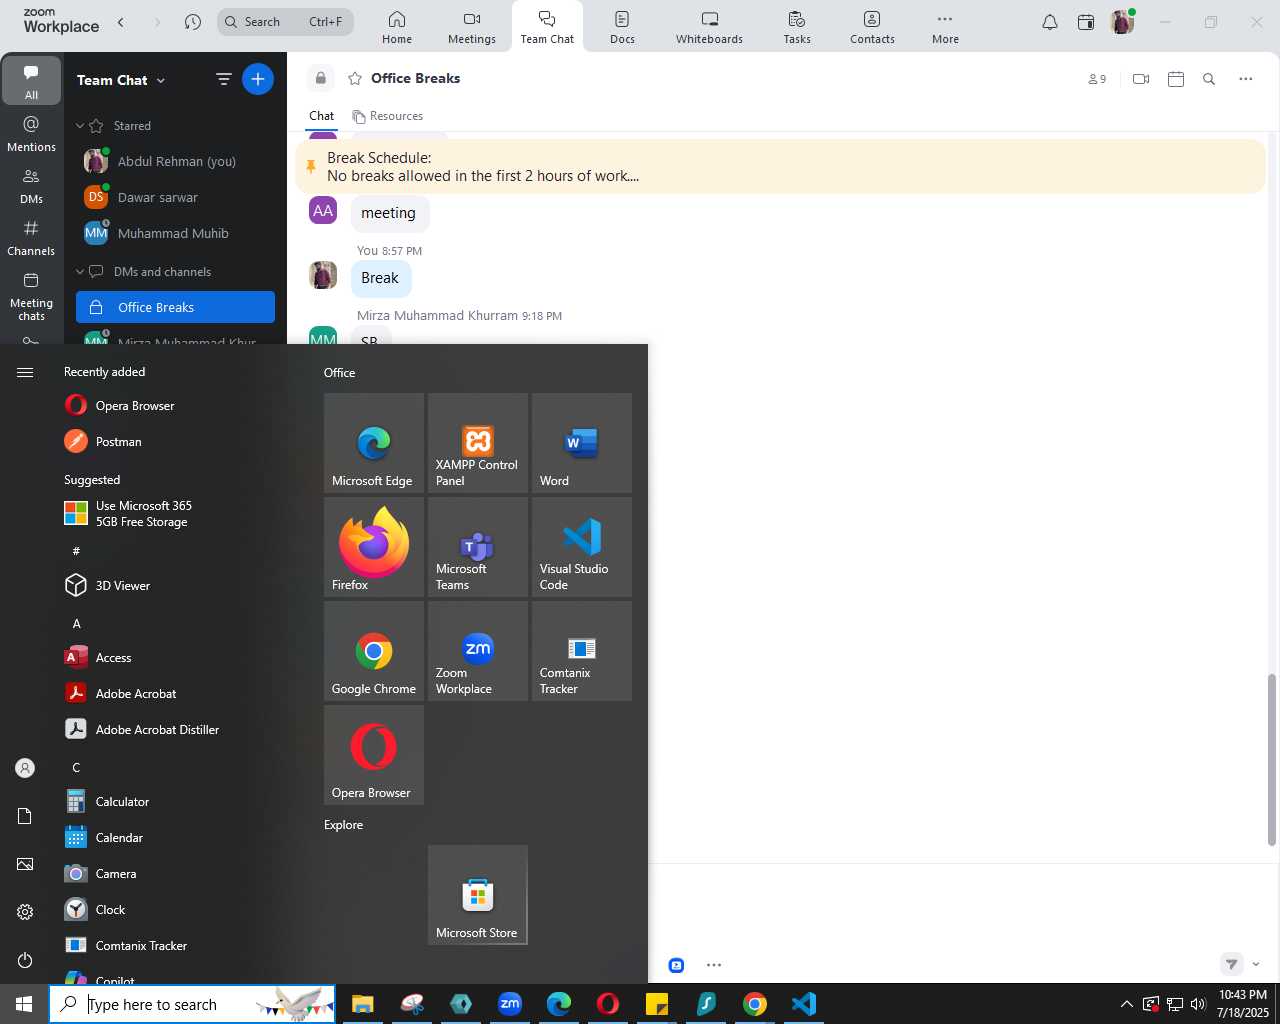Switch to Meetings tab in Zoom
Viewport: 1280px width, 1024px height.
(471, 27)
